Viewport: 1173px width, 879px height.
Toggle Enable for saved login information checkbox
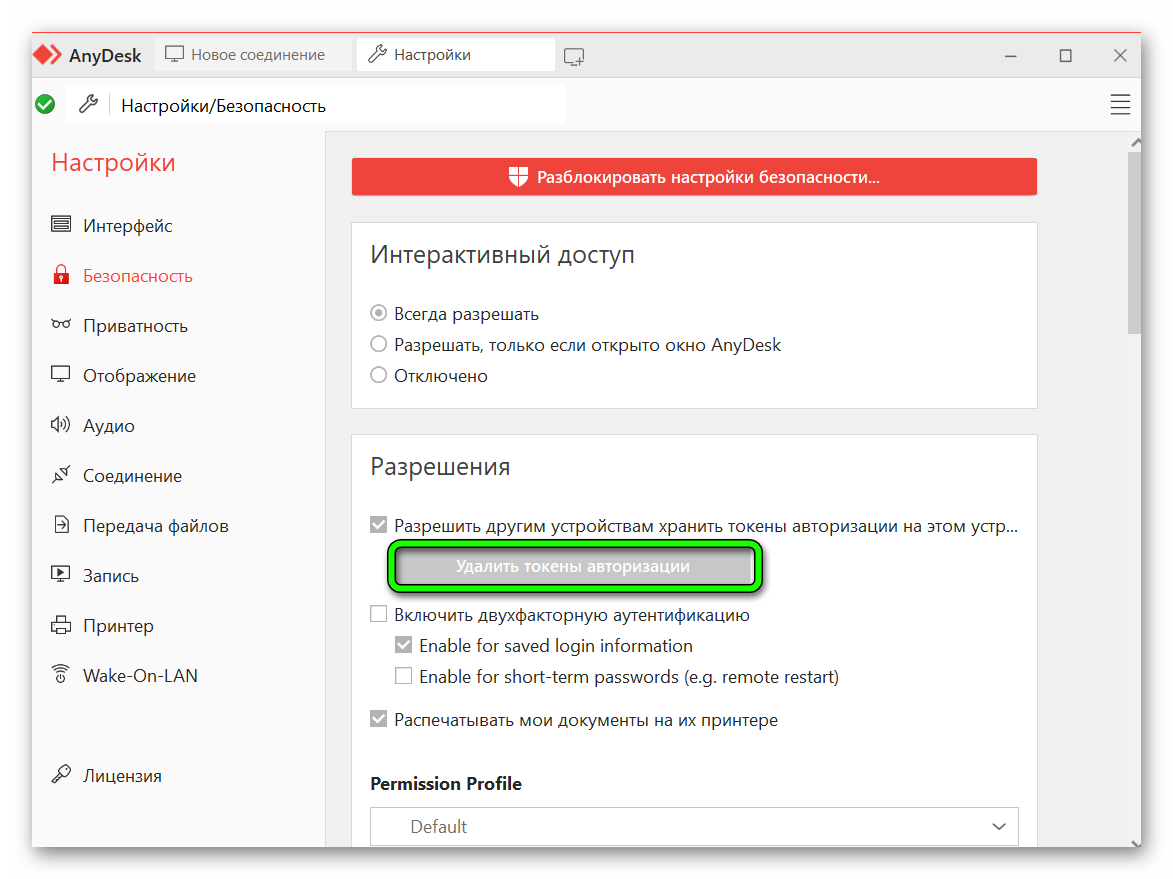[403, 645]
